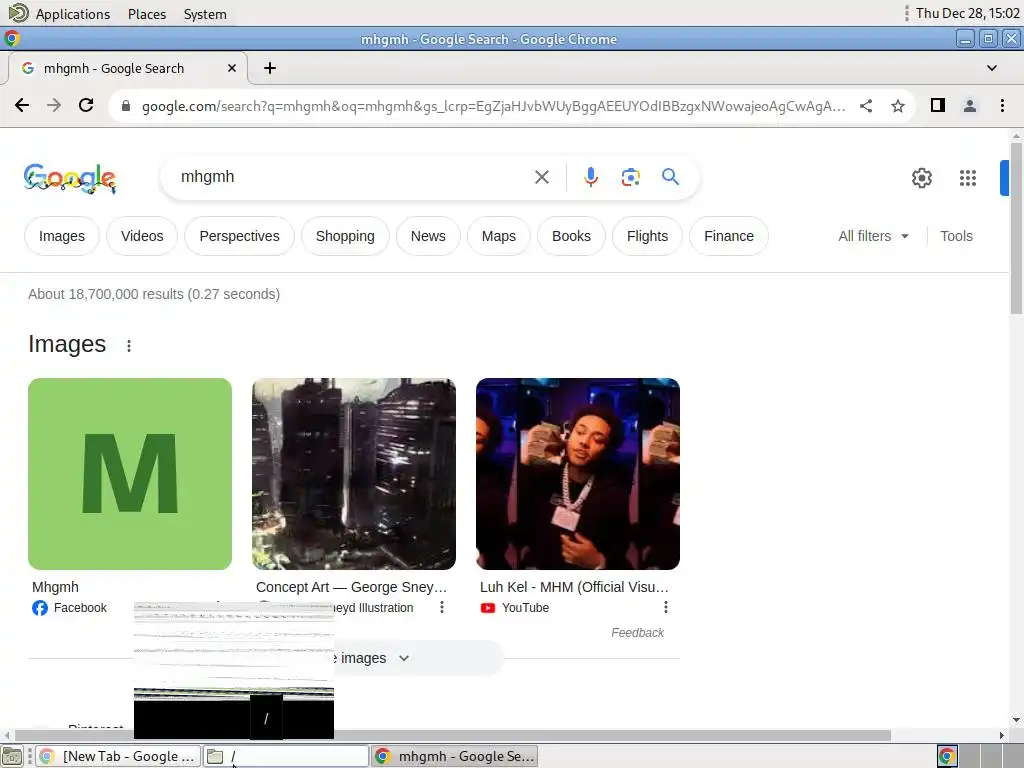The image size is (1024, 768).
Task: Open Chrome three-dot menu
Action: pyautogui.click(x=1002, y=106)
